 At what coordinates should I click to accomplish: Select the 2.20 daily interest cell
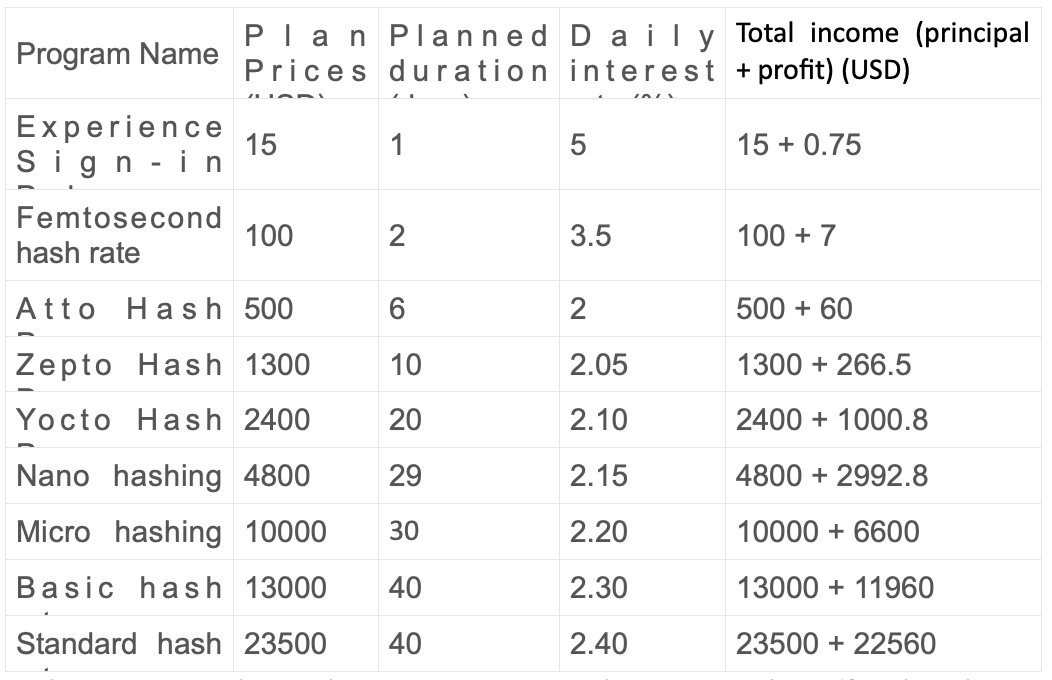[599, 531]
